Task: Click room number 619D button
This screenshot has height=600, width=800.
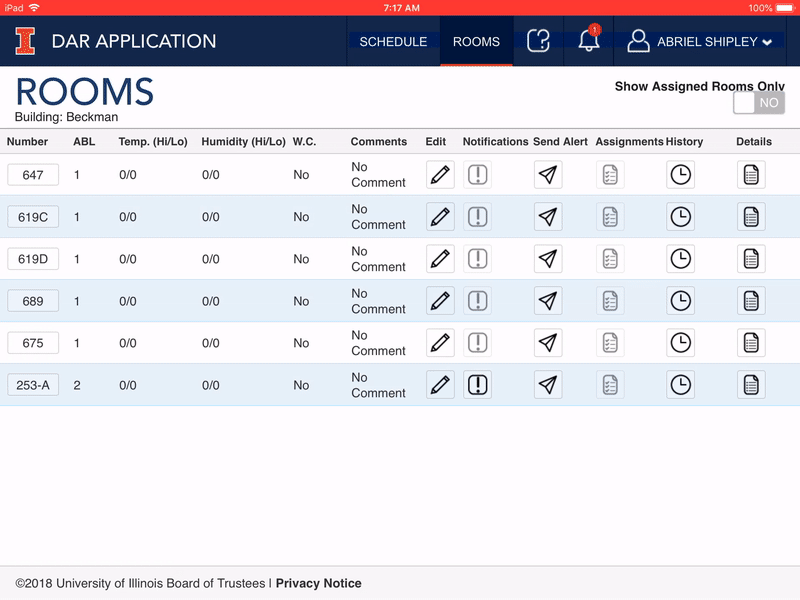Action: (33, 259)
